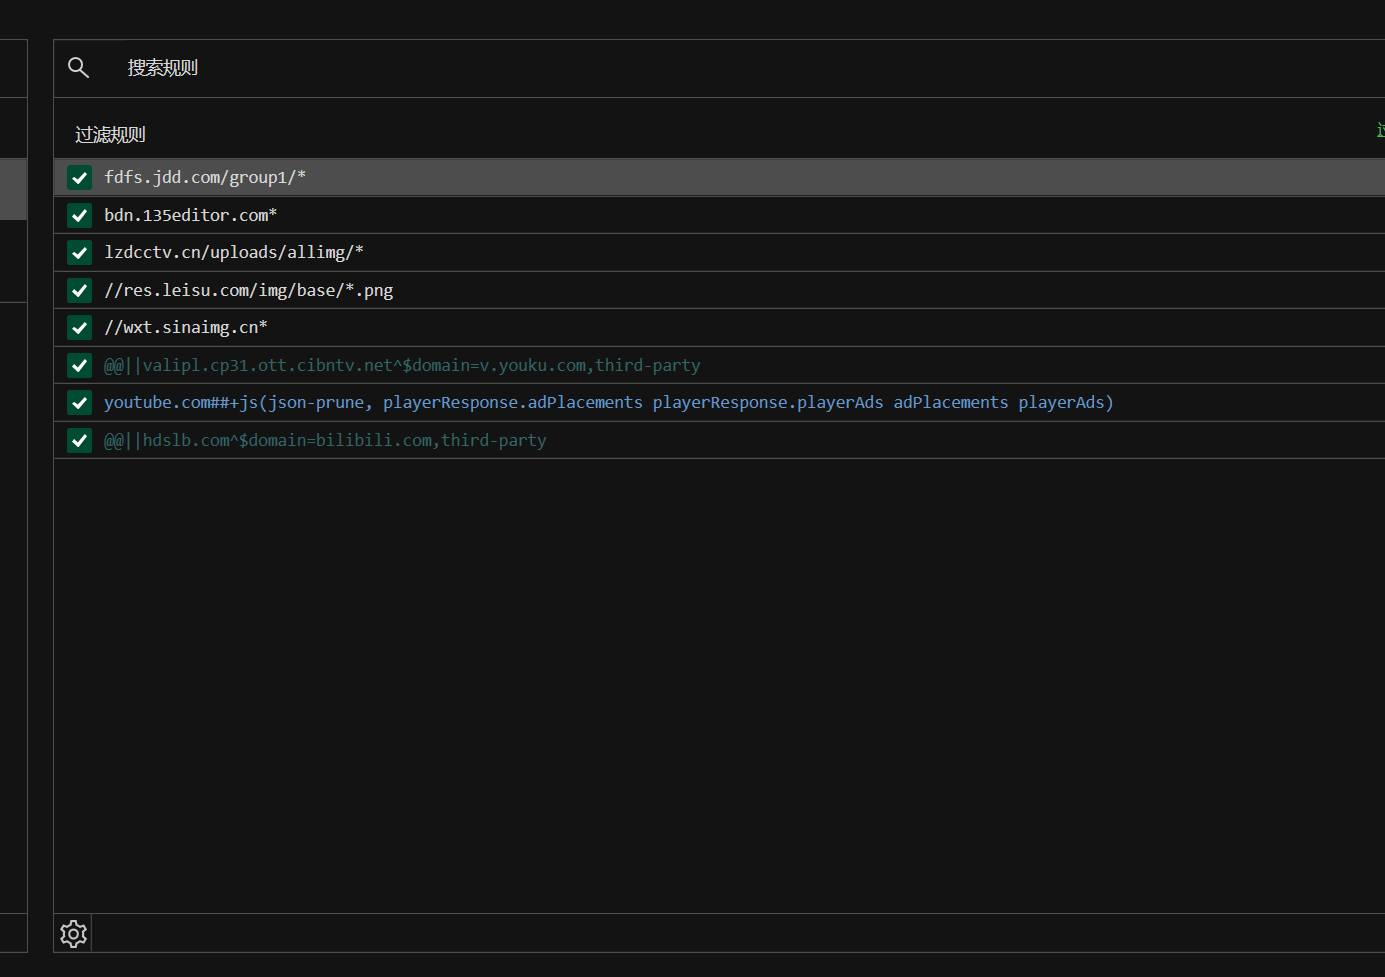1385x977 pixels.
Task: Toggle checkbox for //res.leisu.com/img/base/*.png rule
Action: [80, 290]
